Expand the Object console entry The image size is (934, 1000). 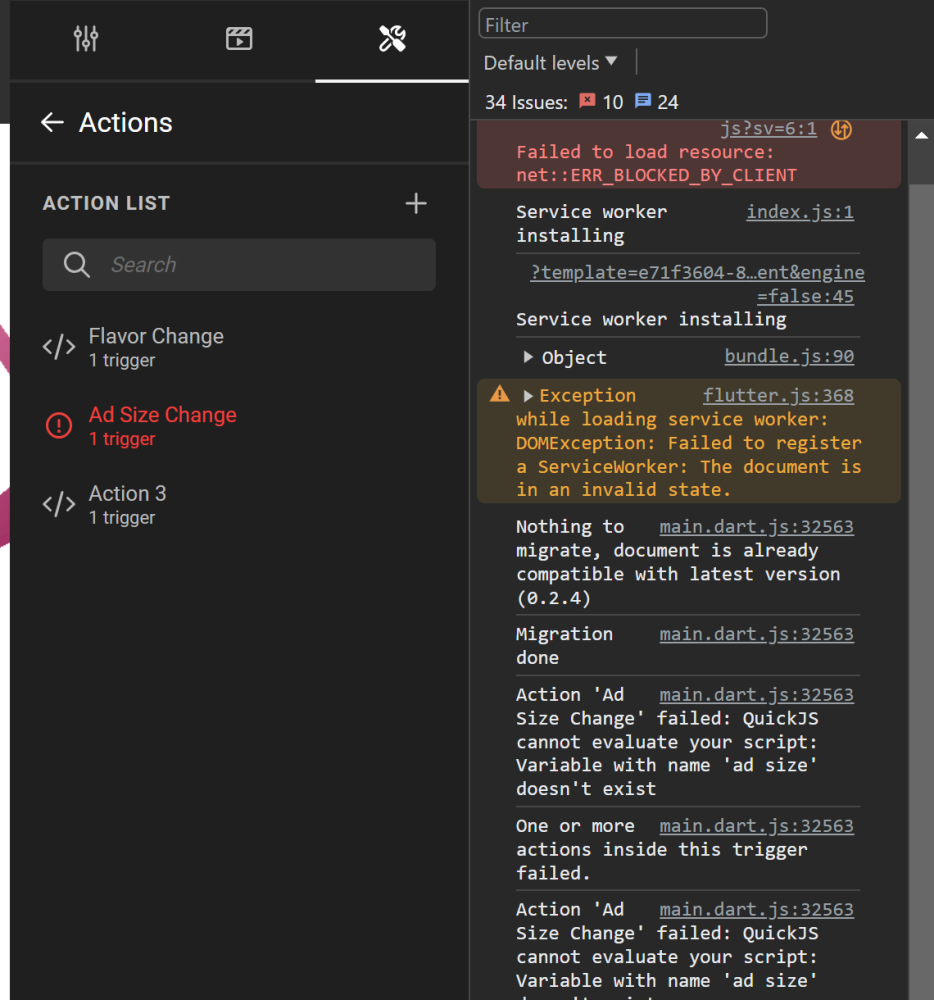(528, 357)
